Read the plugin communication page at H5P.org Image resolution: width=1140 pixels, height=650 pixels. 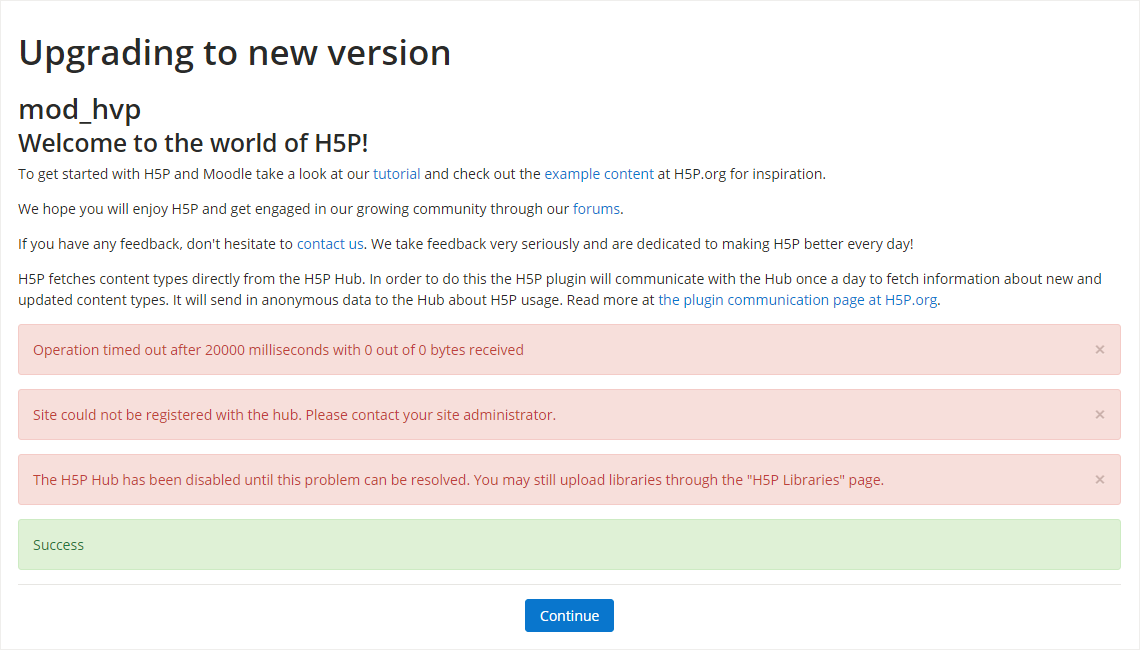[x=797, y=299]
